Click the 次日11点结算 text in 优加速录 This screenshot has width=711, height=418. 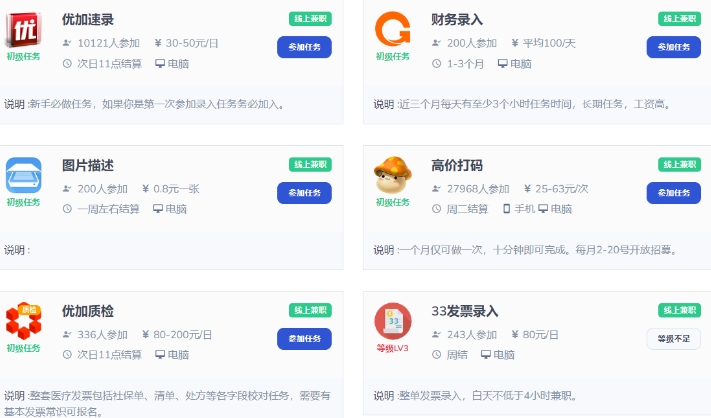pos(109,63)
